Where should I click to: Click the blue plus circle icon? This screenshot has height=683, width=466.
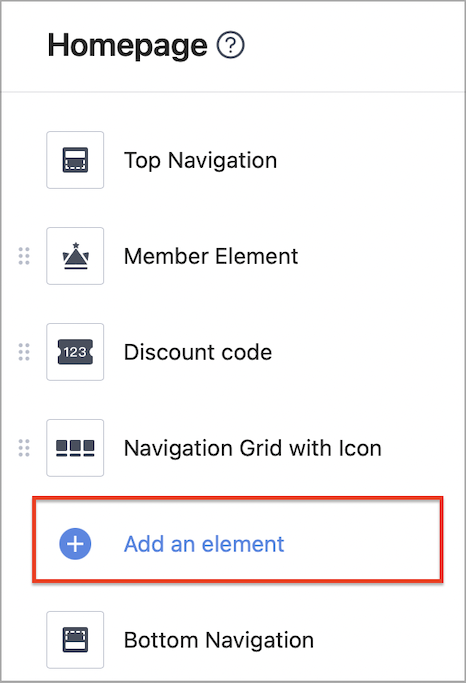[75, 544]
